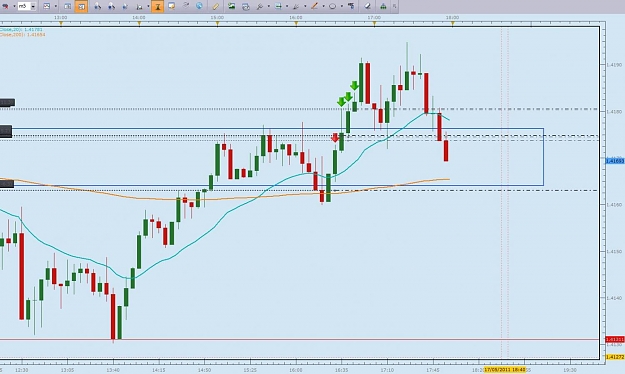Viewport: 625px width, 374px height.
Task: Click the red instrument icon in the toolbar
Action: pyautogui.click(x=5, y=6)
